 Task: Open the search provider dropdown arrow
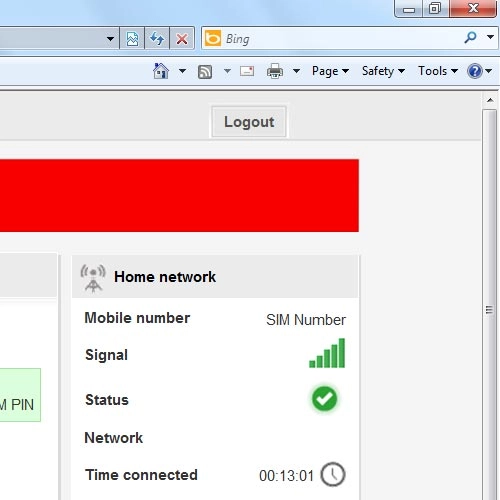click(x=490, y=37)
